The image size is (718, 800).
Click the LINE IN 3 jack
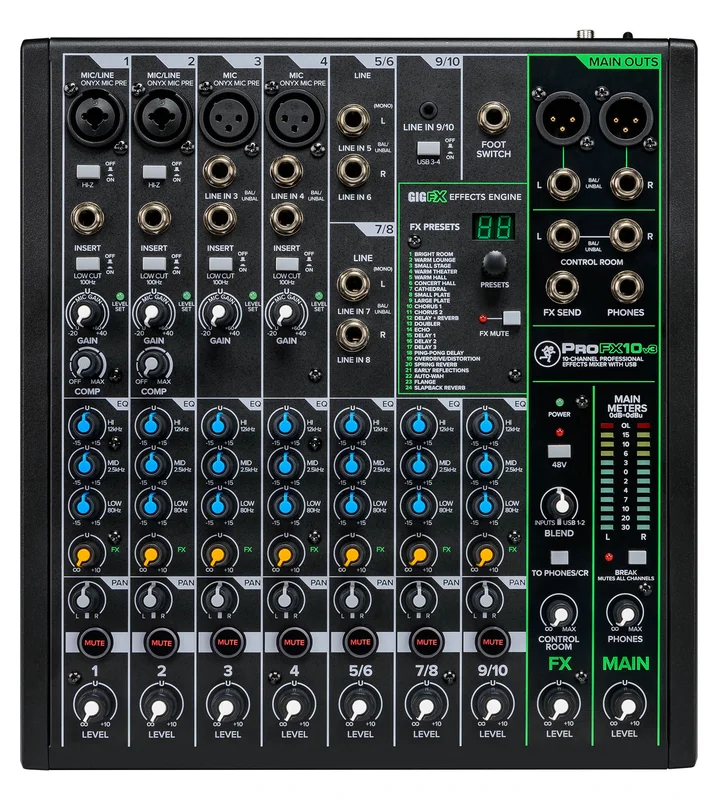point(219,171)
